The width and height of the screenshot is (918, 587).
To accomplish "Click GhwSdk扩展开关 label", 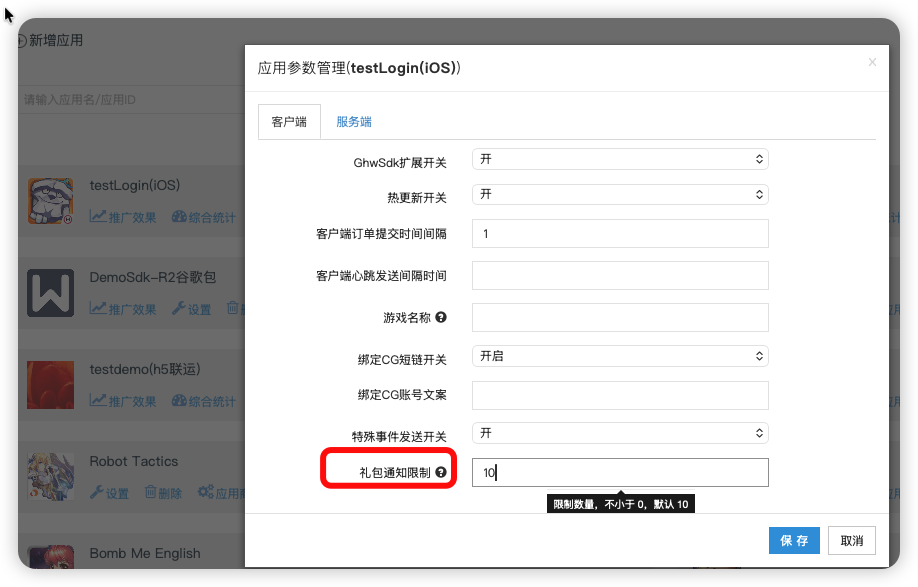I will click(400, 163).
